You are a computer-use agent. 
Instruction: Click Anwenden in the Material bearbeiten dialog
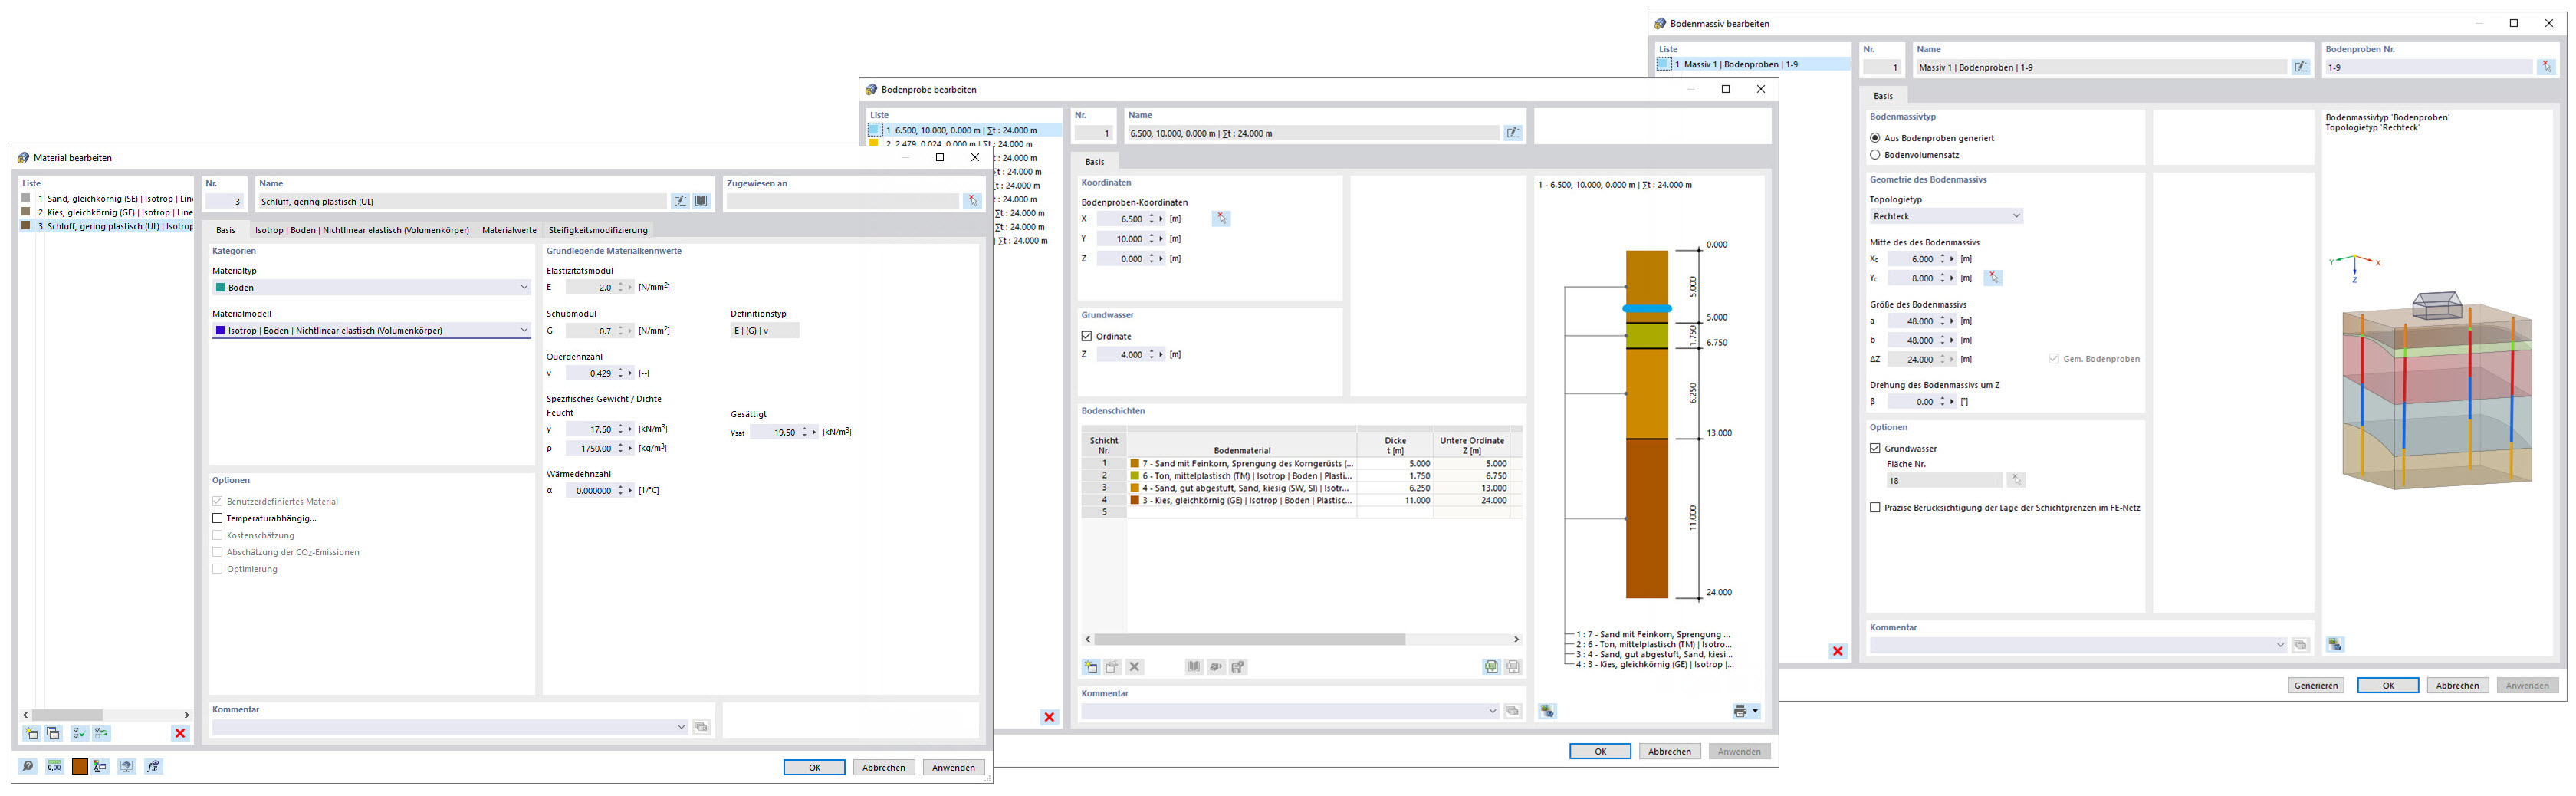pos(954,768)
